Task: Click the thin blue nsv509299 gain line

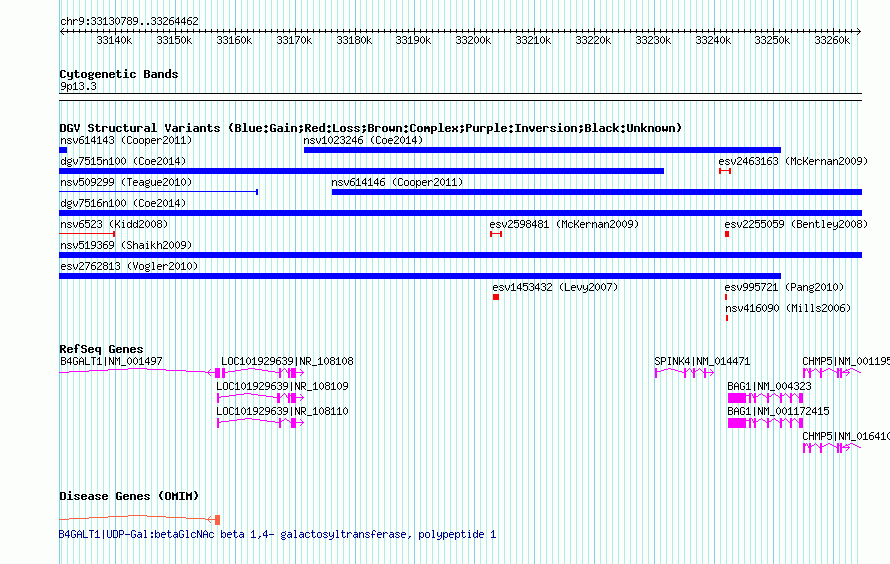Action: (x=159, y=192)
